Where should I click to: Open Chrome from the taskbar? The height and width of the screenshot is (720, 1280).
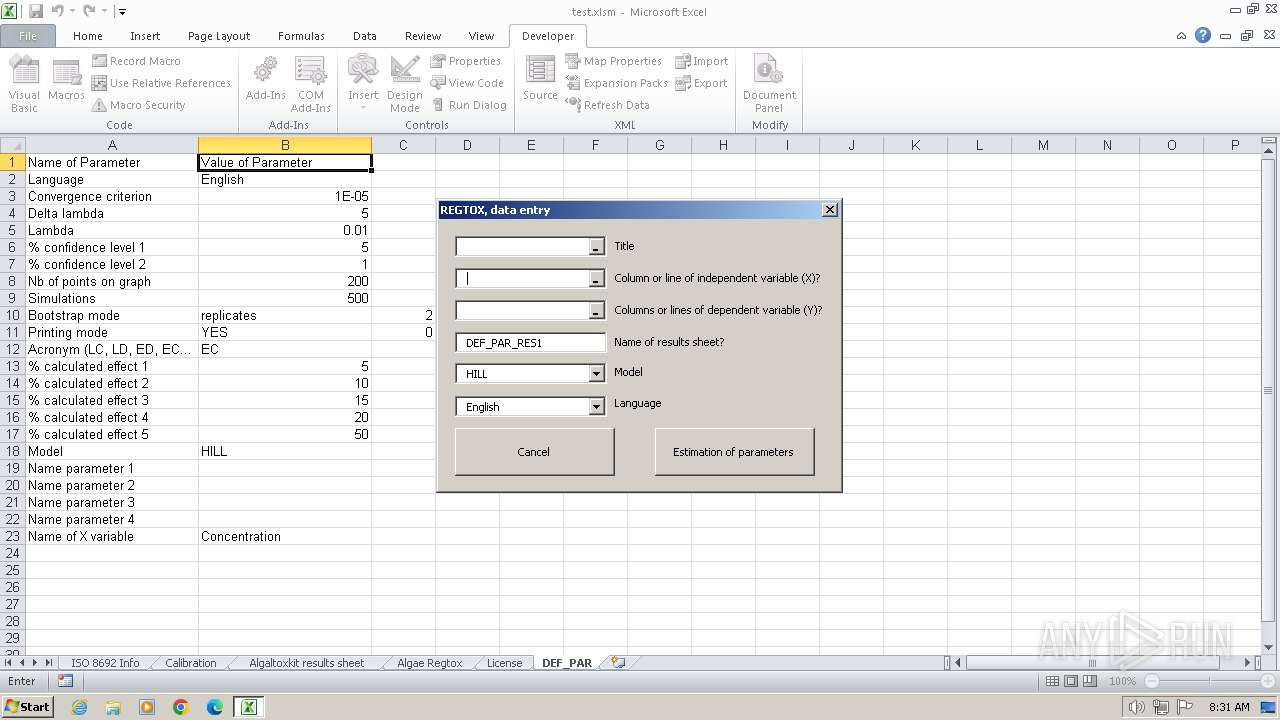tap(181, 707)
